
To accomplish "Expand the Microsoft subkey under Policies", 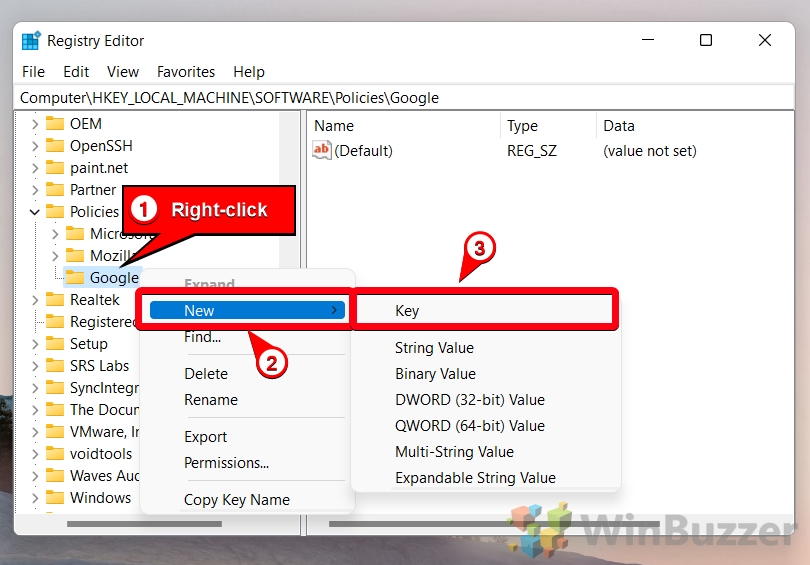I will (x=55, y=234).
